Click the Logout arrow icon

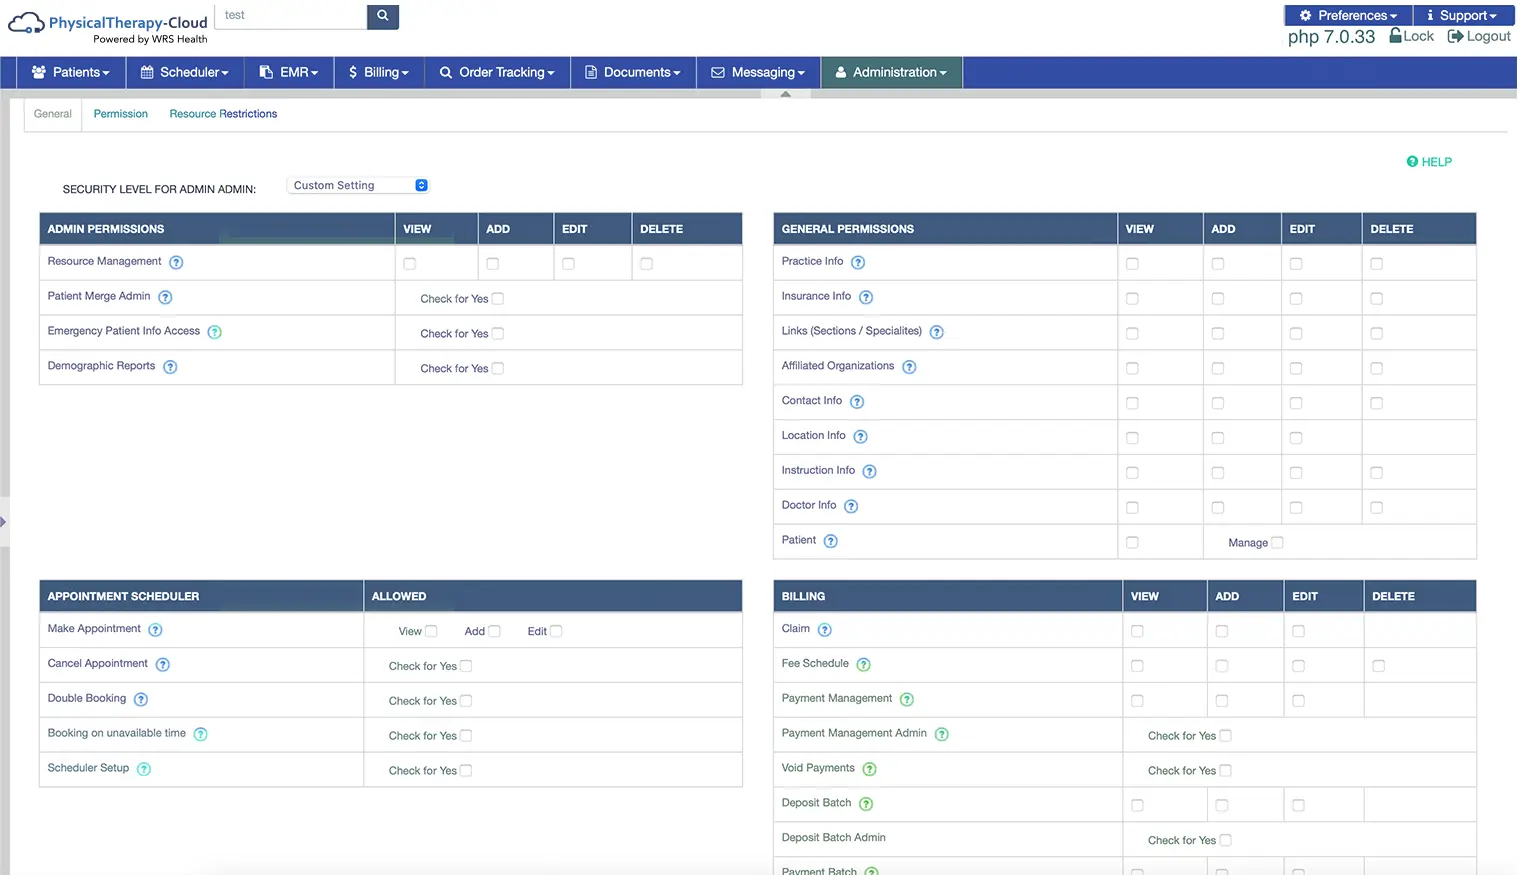1457,35
